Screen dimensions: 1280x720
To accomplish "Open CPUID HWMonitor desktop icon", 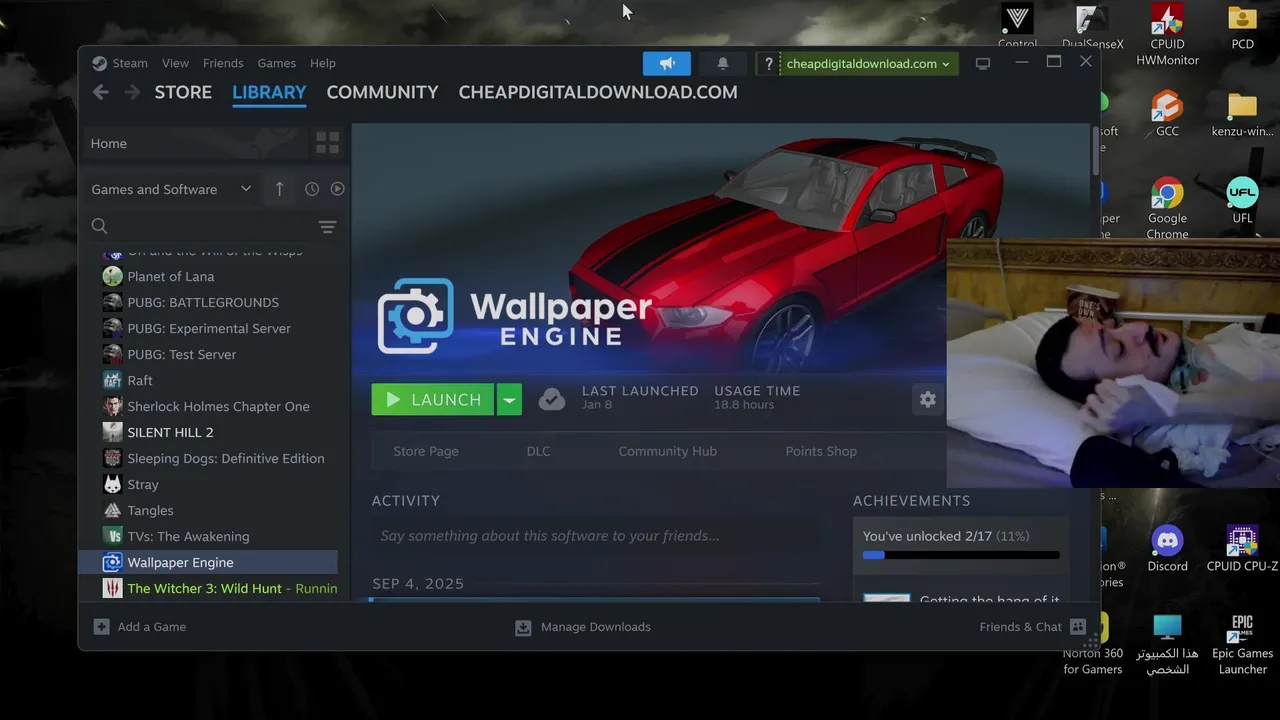I will point(1167,35).
